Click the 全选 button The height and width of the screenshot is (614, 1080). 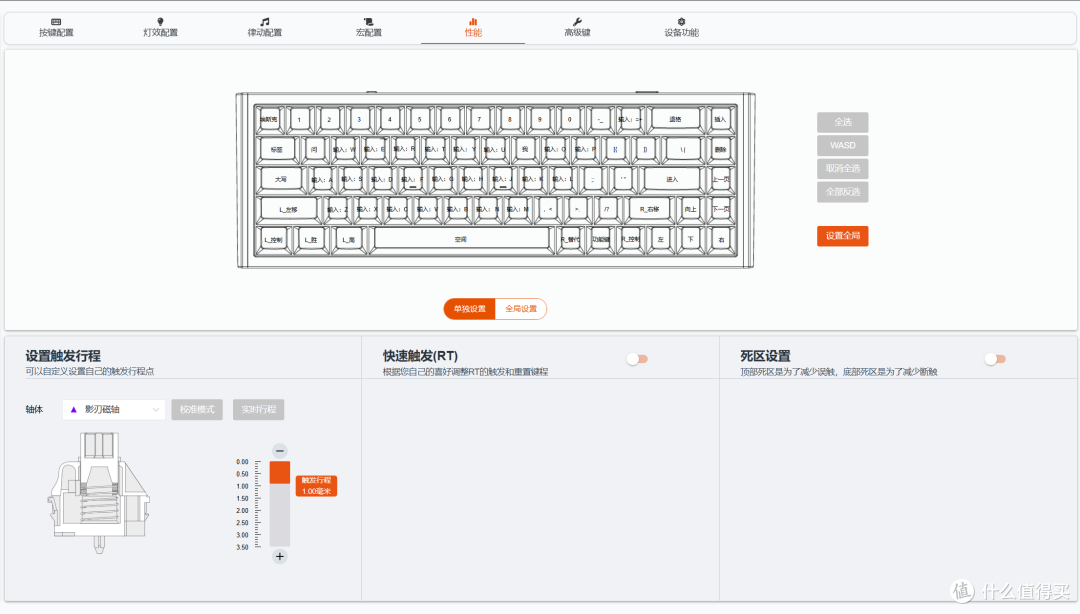(x=842, y=122)
